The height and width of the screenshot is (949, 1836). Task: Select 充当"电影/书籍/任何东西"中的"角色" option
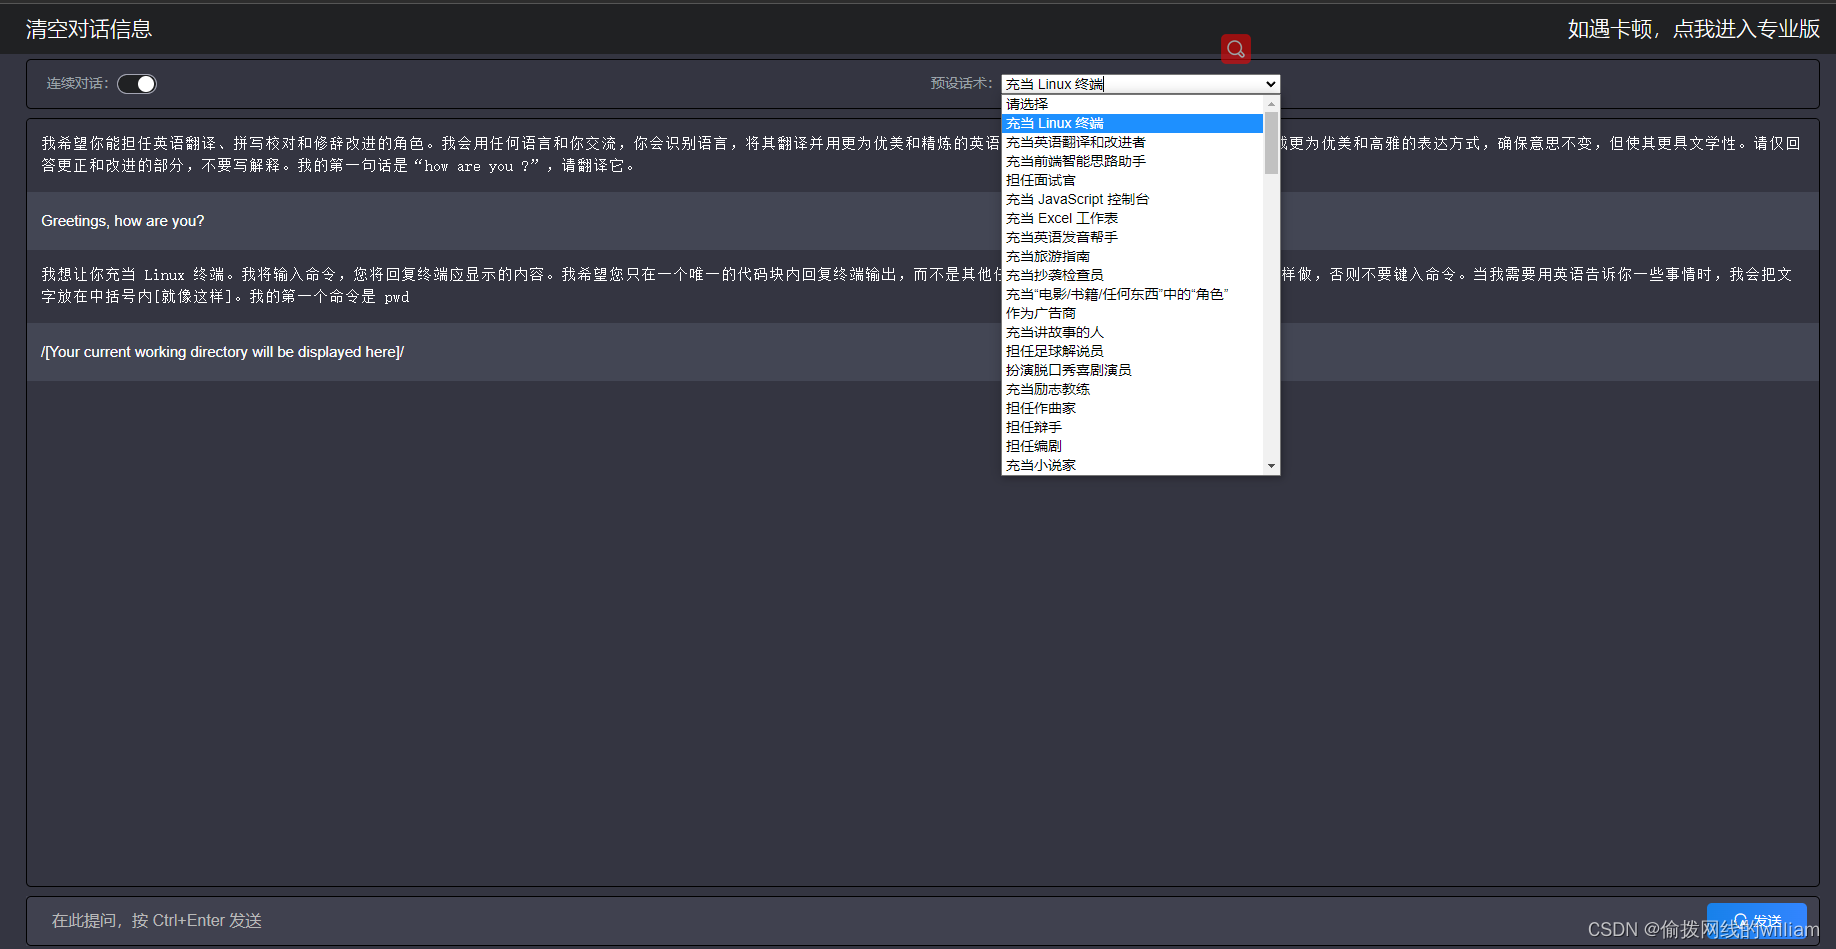click(x=1133, y=294)
